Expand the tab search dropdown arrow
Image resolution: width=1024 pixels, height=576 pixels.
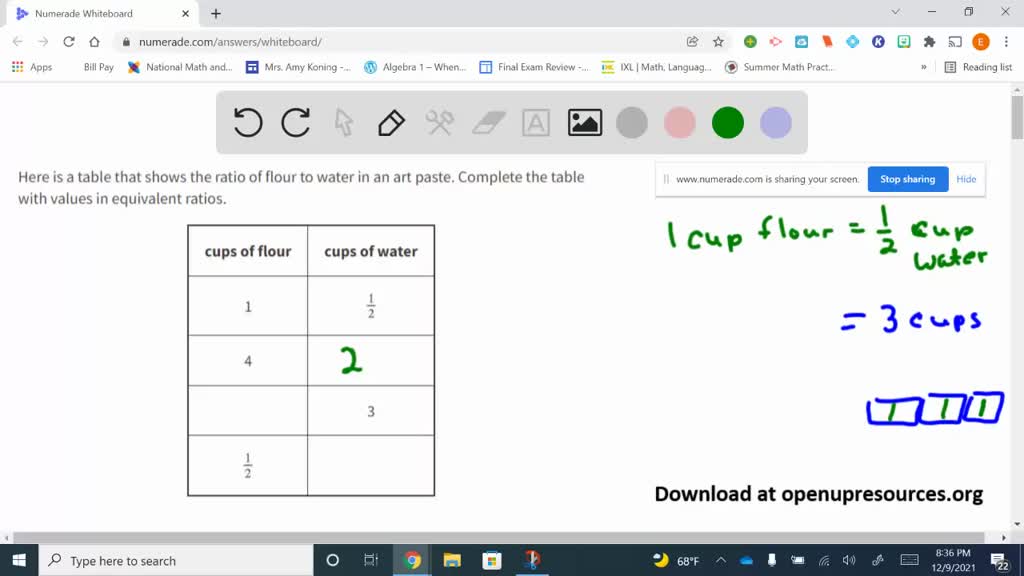tap(895, 12)
